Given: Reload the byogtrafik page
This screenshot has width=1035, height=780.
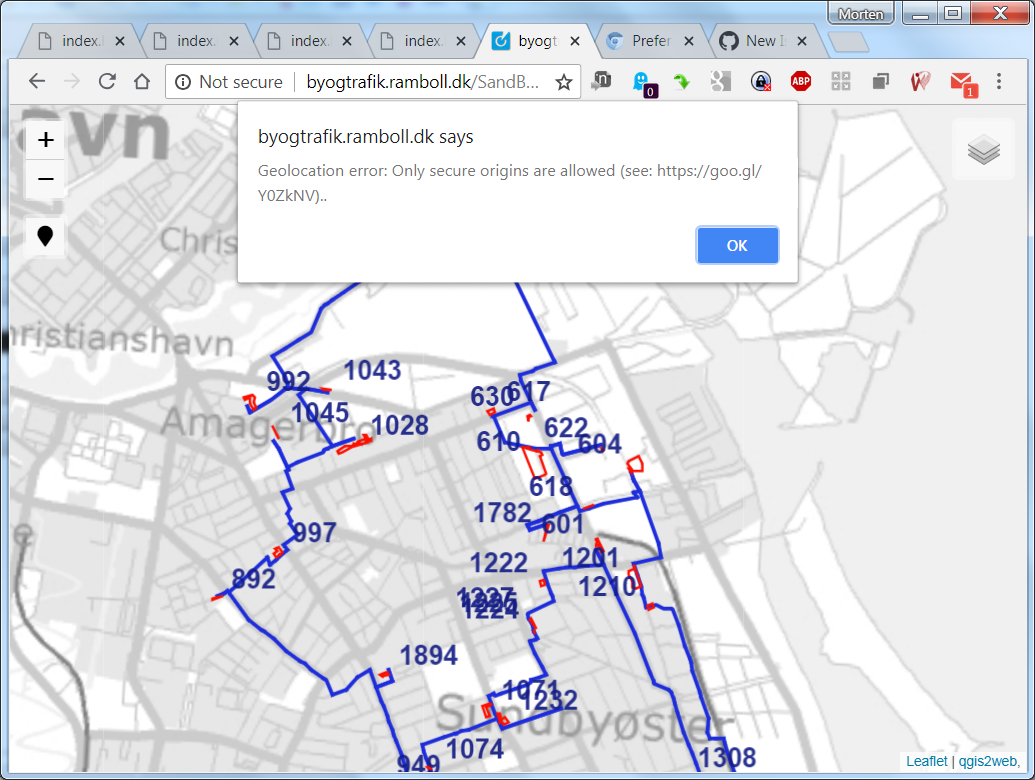Looking at the screenshot, I should (x=107, y=81).
